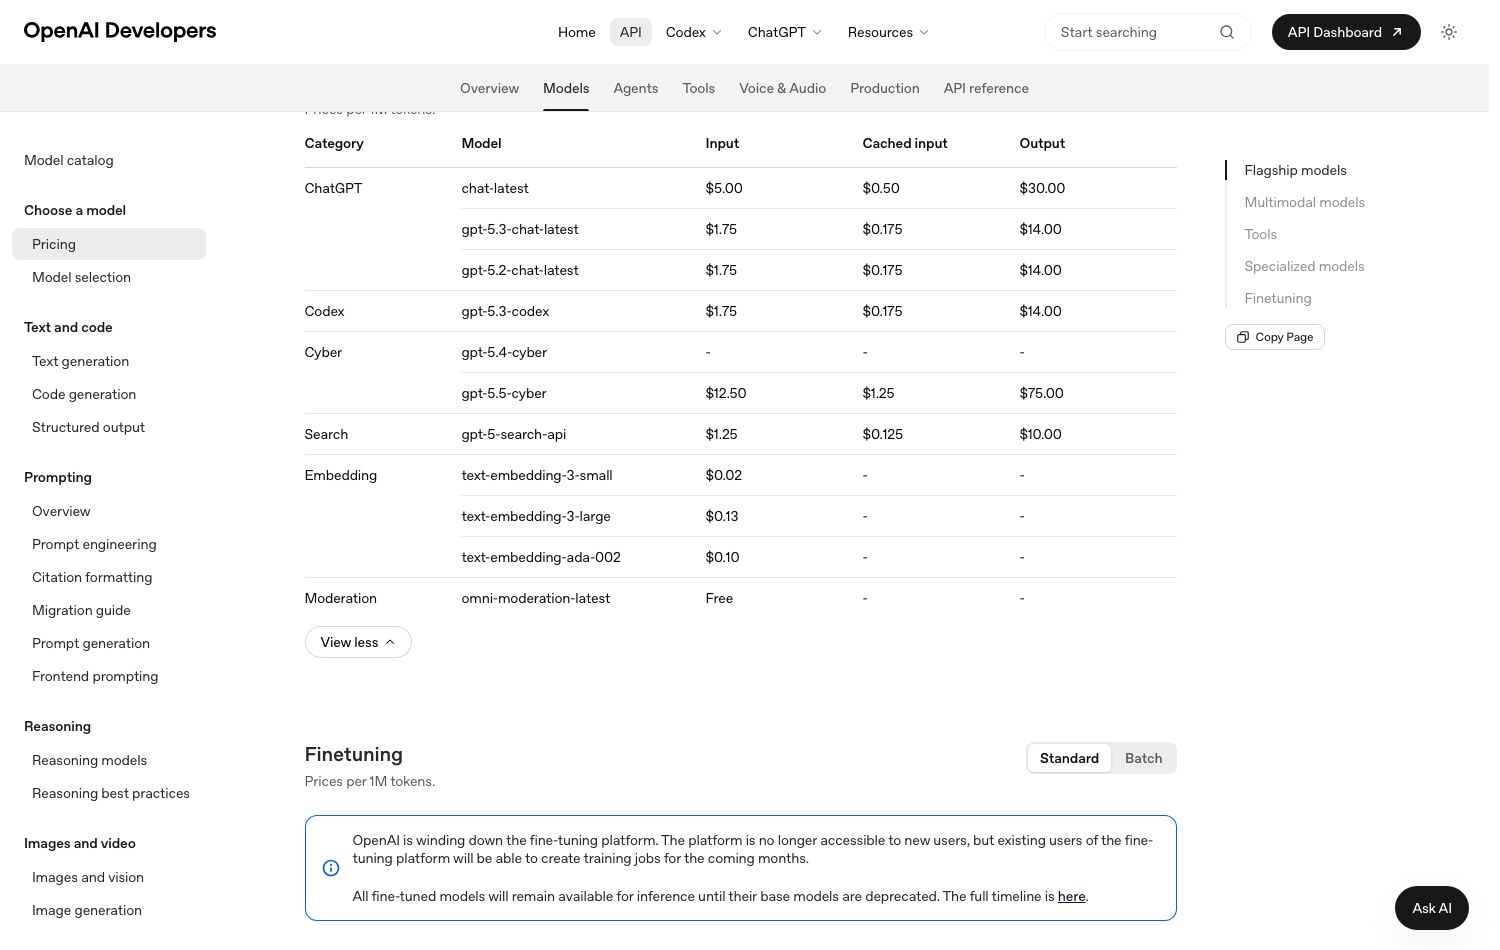The image size is (1500, 950).
Task: Click the Finetuning section heading
Action: pyautogui.click(x=354, y=754)
